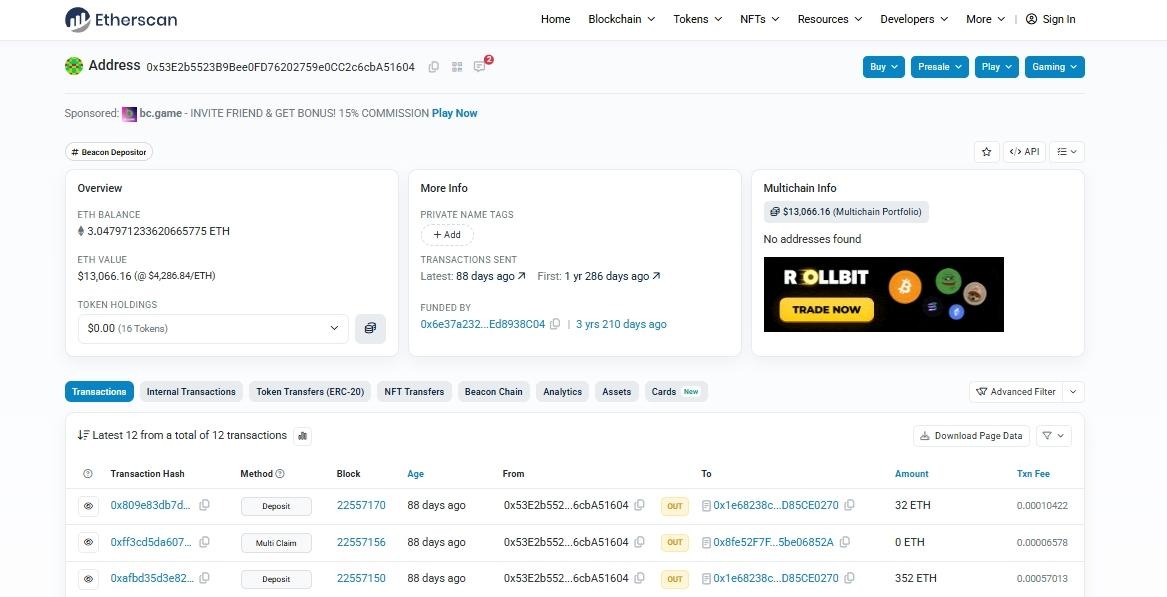1167x597 pixels.
Task: Copy the funded by address
Action: click(x=555, y=323)
